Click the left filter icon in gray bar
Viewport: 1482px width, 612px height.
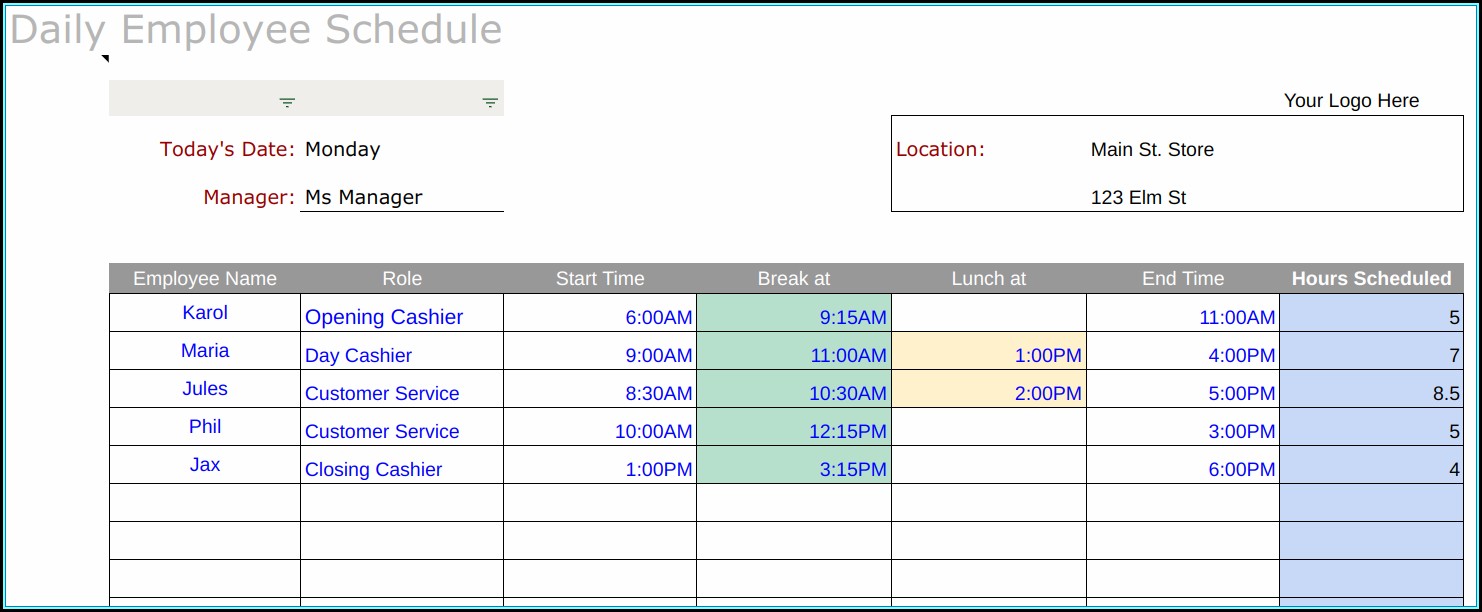click(287, 102)
